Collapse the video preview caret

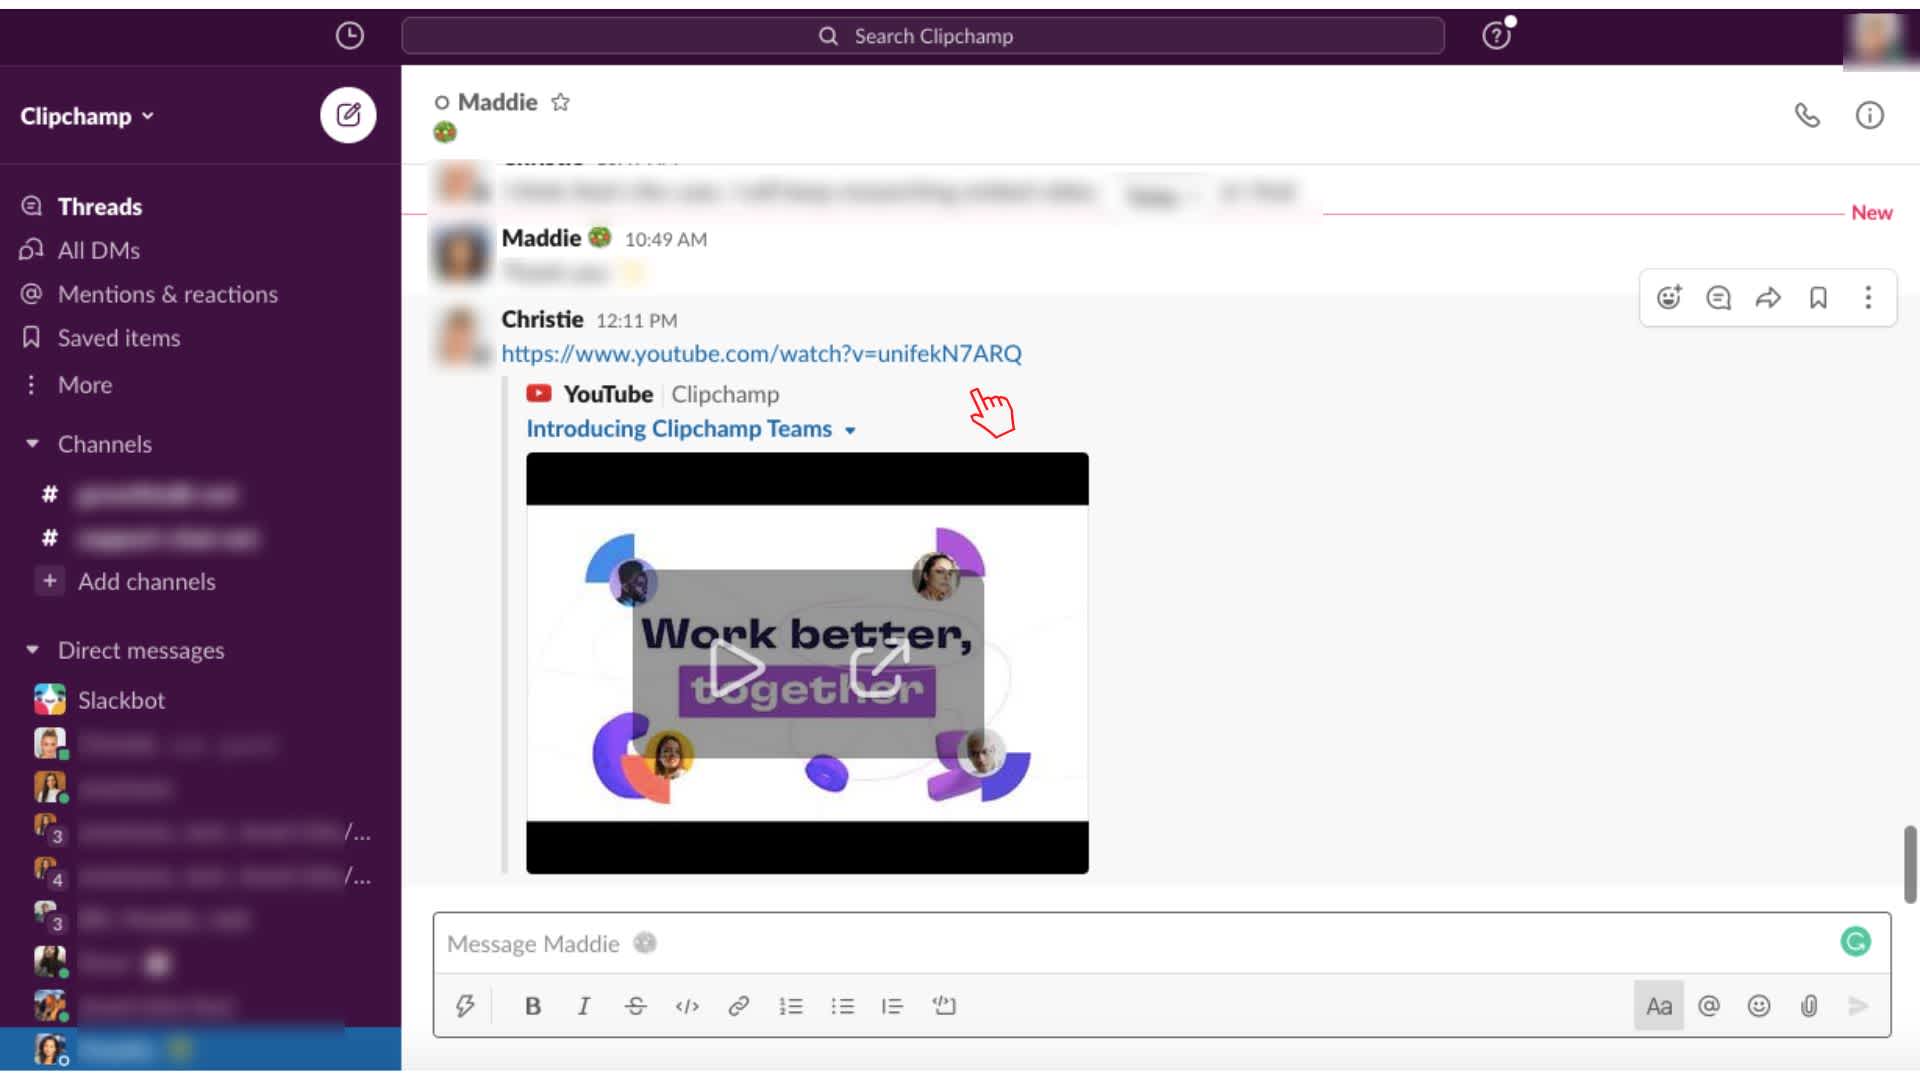coord(850,430)
